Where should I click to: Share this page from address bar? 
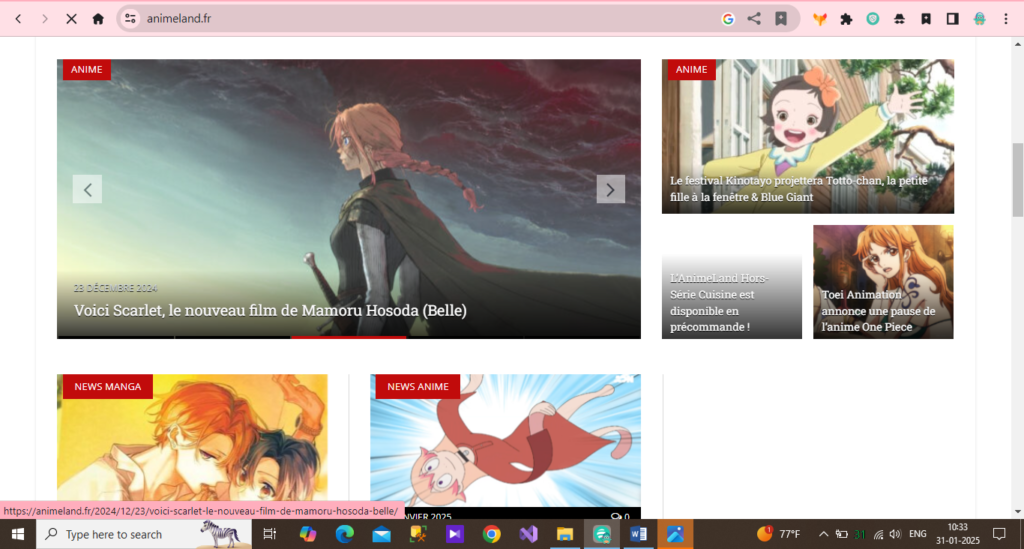click(x=754, y=19)
